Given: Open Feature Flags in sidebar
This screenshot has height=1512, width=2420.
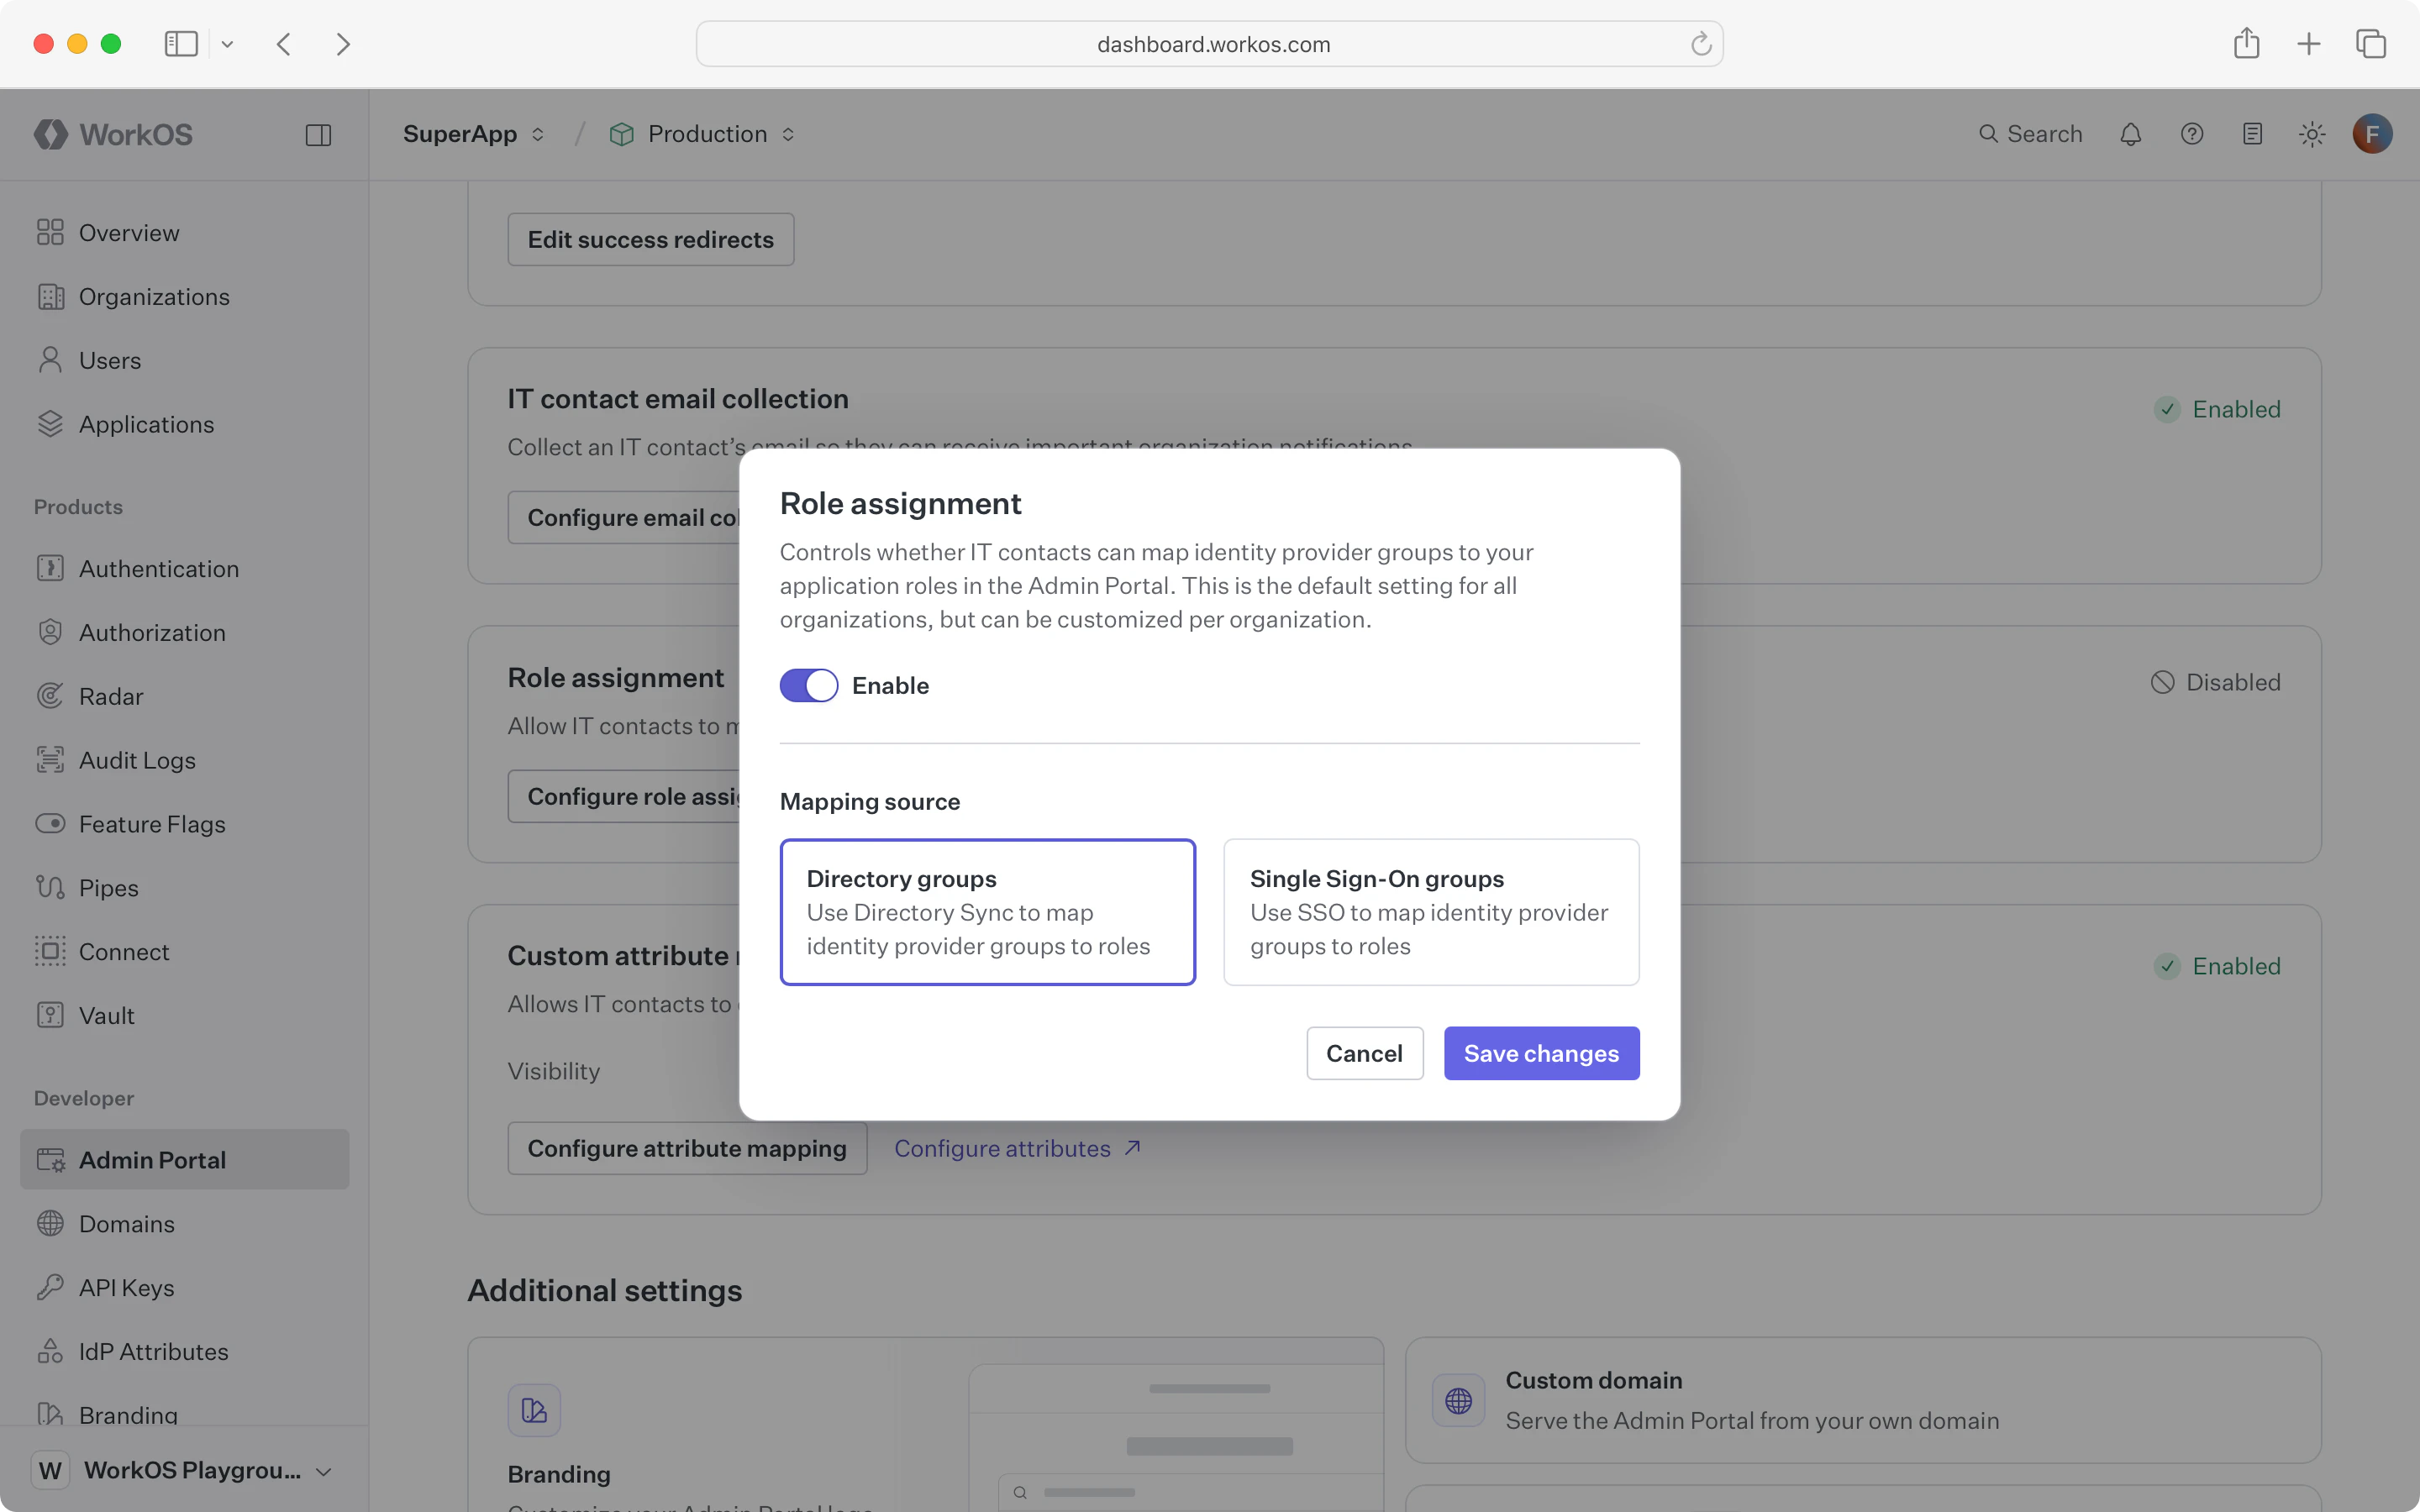Looking at the screenshot, I should pos(185,824).
